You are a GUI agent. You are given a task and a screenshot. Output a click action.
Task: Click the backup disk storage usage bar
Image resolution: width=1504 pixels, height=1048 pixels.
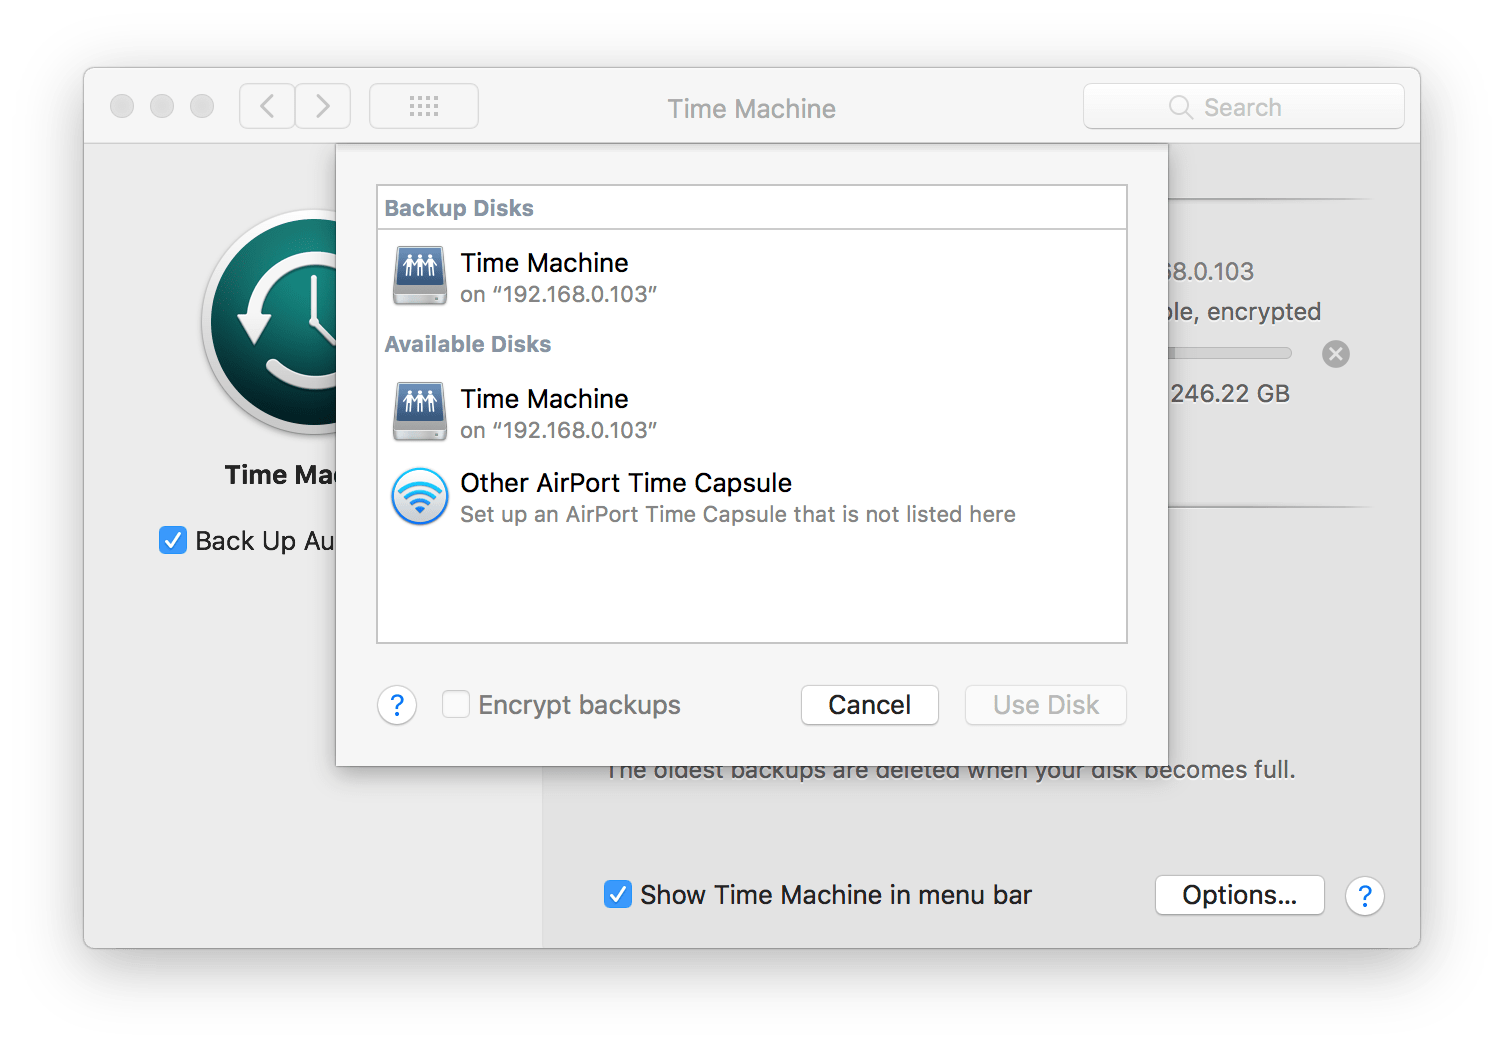[1230, 353]
